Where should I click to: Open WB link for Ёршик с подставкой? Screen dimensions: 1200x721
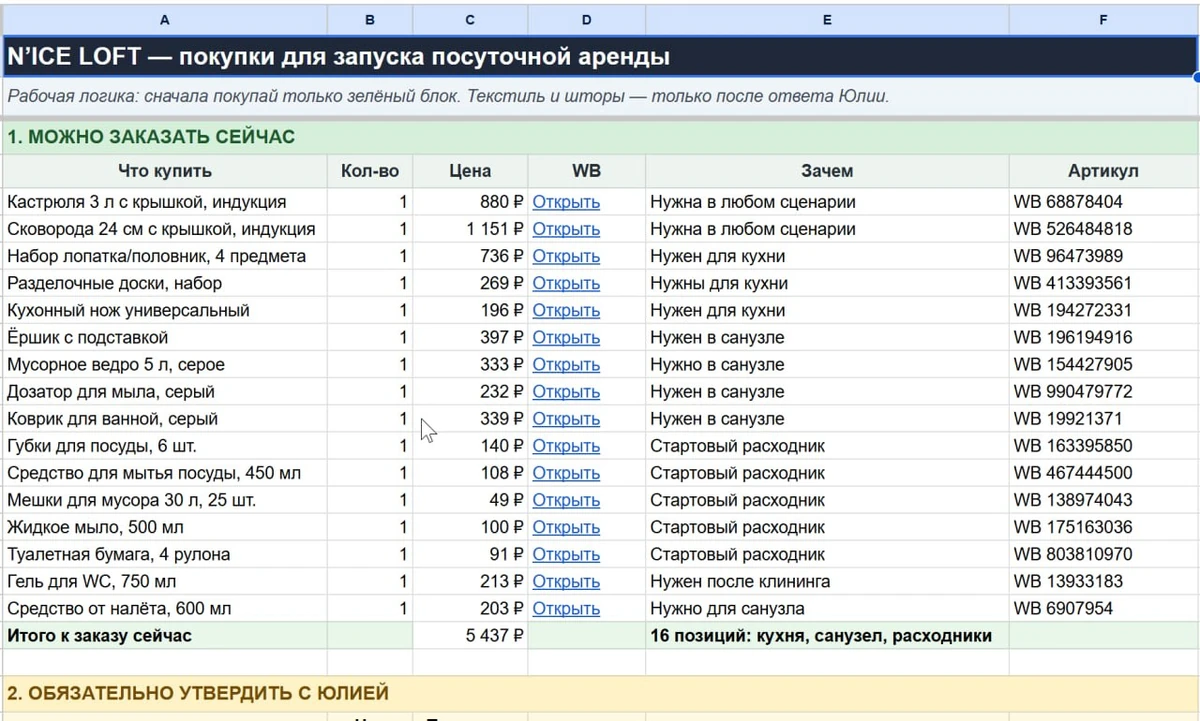(566, 337)
